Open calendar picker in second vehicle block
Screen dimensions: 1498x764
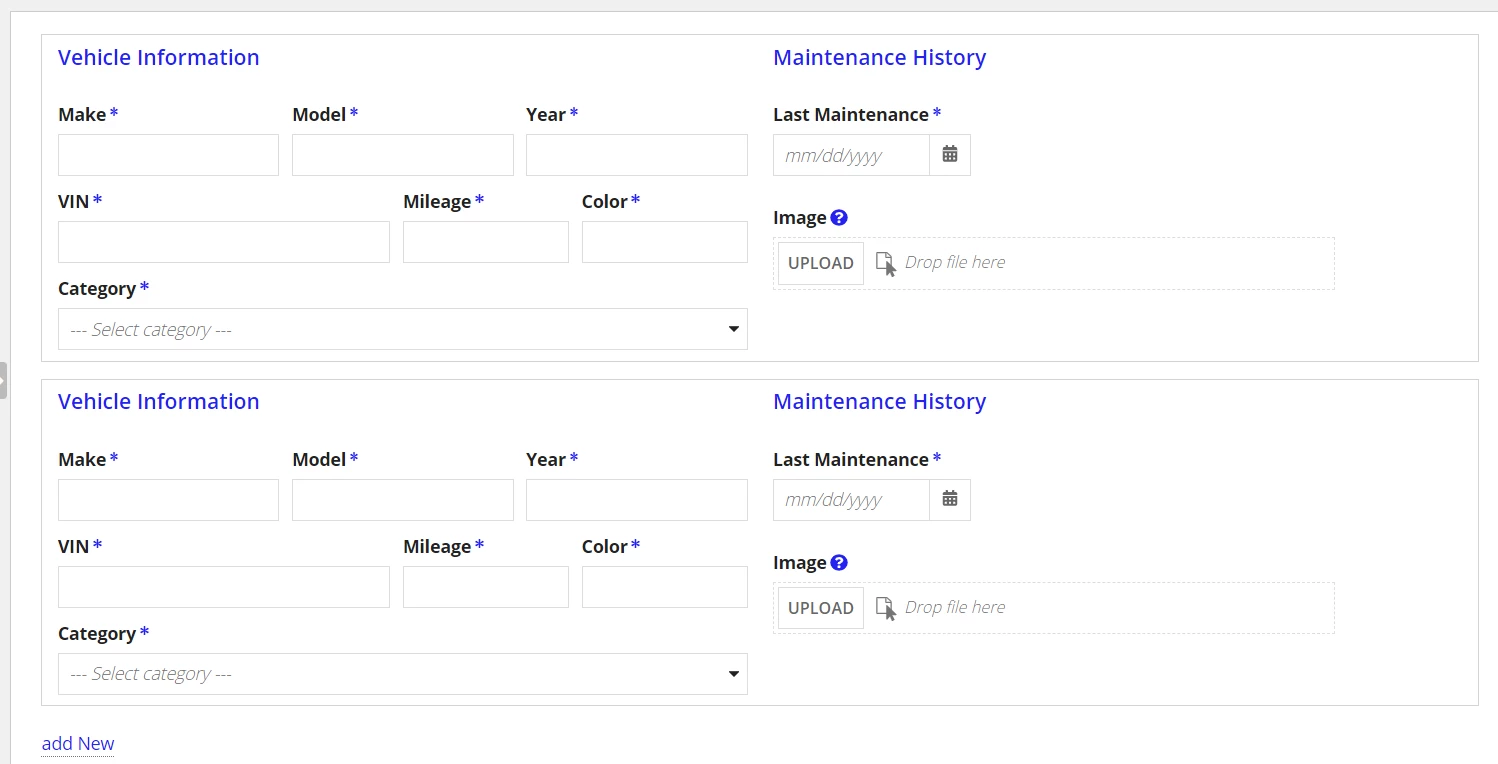pyautogui.click(x=950, y=500)
